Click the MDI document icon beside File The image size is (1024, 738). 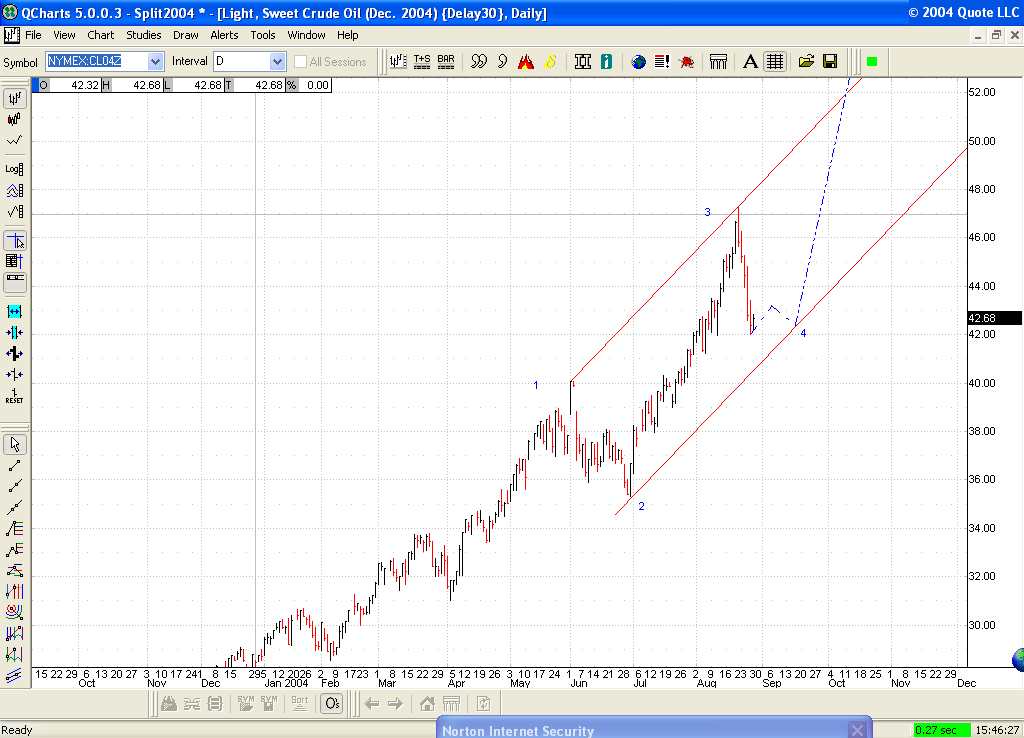(x=11, y=35)
